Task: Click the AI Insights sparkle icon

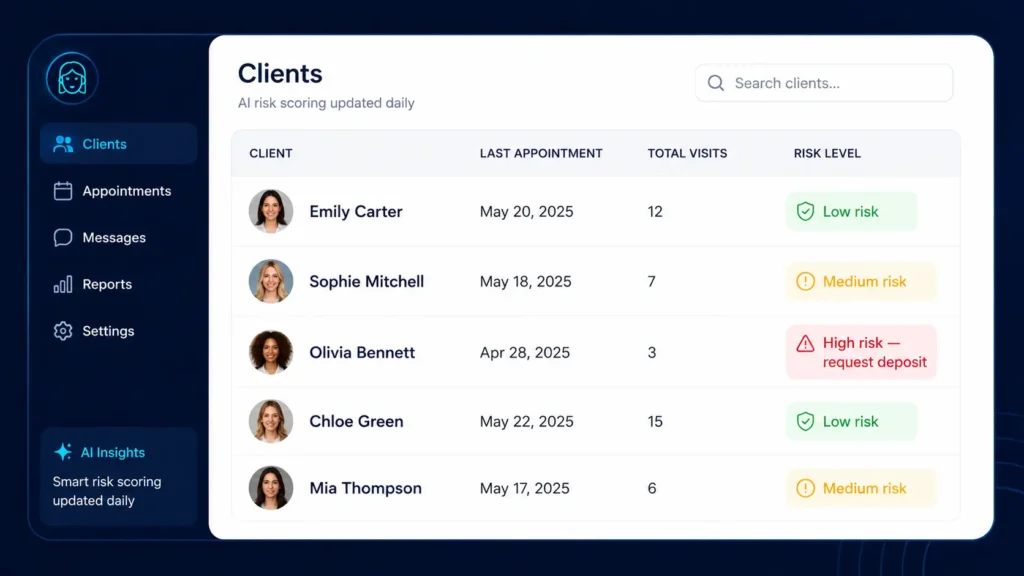Action: click(x=63, y=452)
